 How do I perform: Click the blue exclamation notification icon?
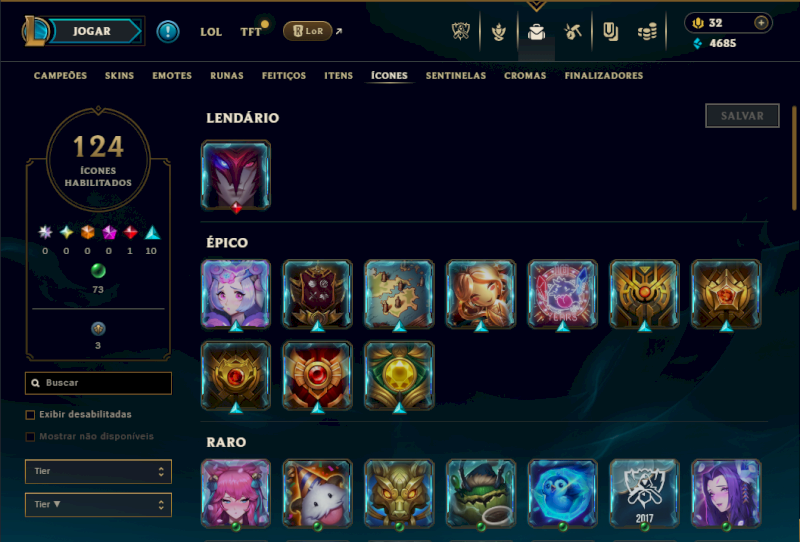168,32
